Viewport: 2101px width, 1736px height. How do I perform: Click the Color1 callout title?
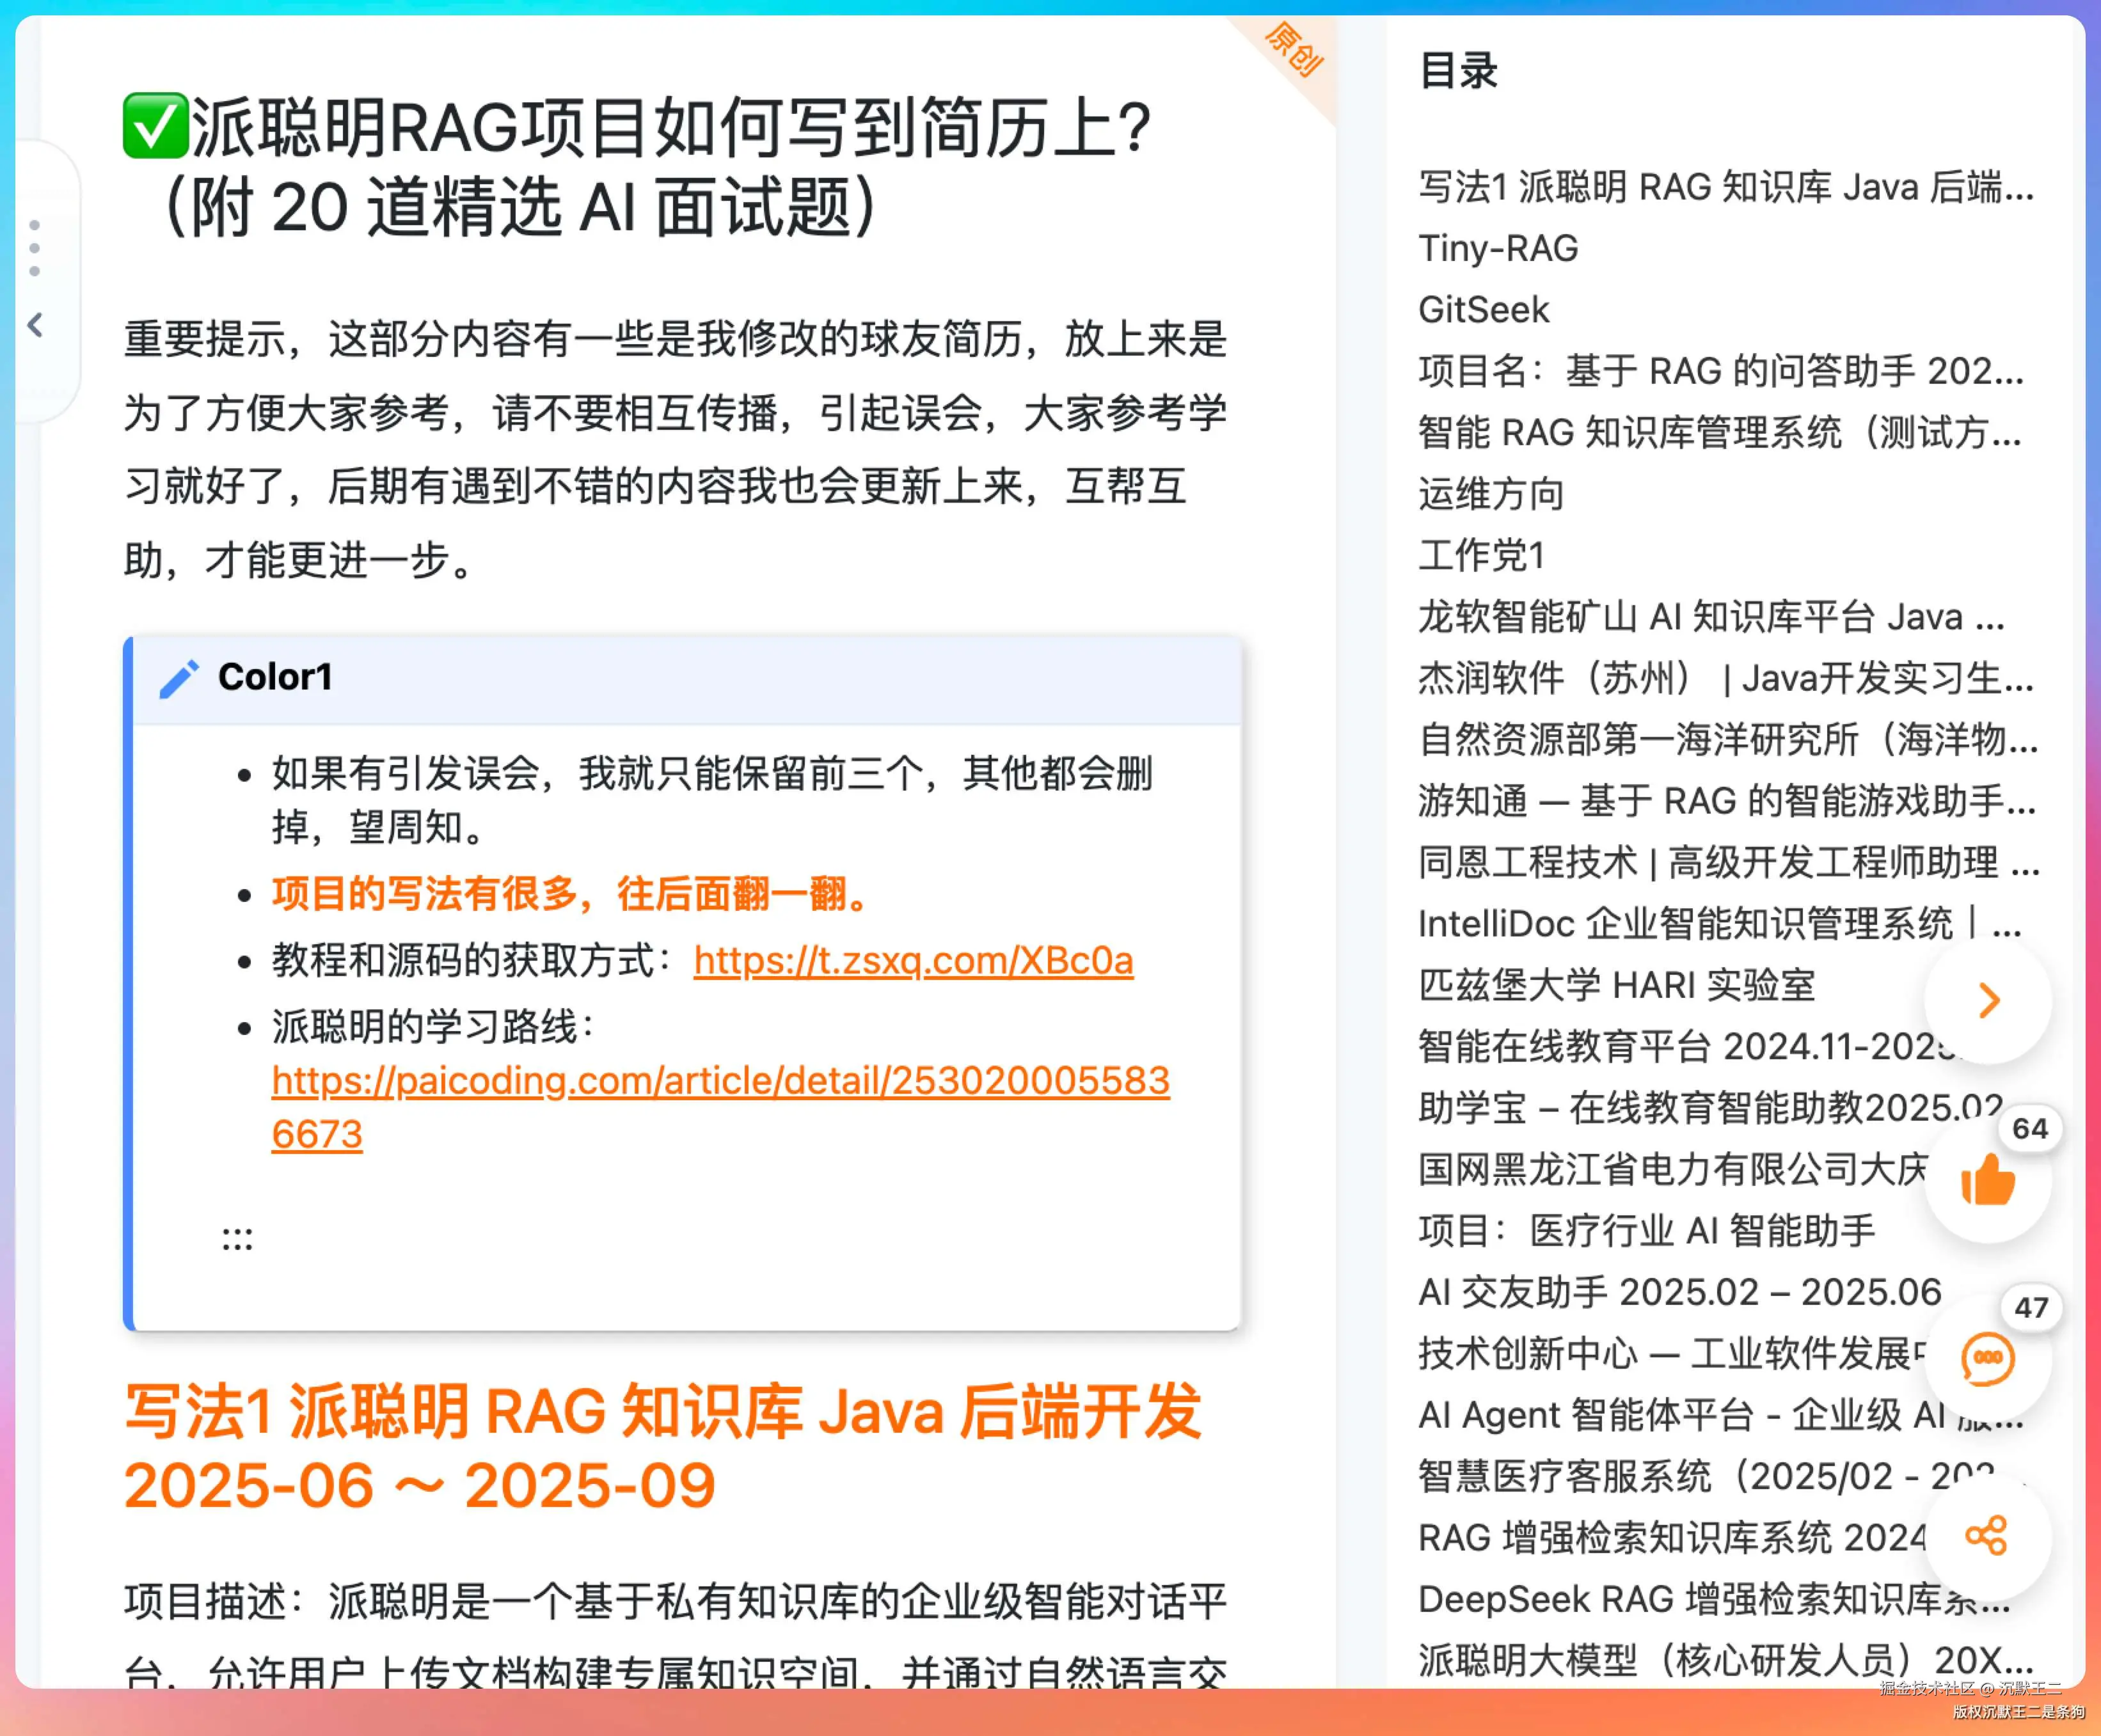[x=275, y=678]
